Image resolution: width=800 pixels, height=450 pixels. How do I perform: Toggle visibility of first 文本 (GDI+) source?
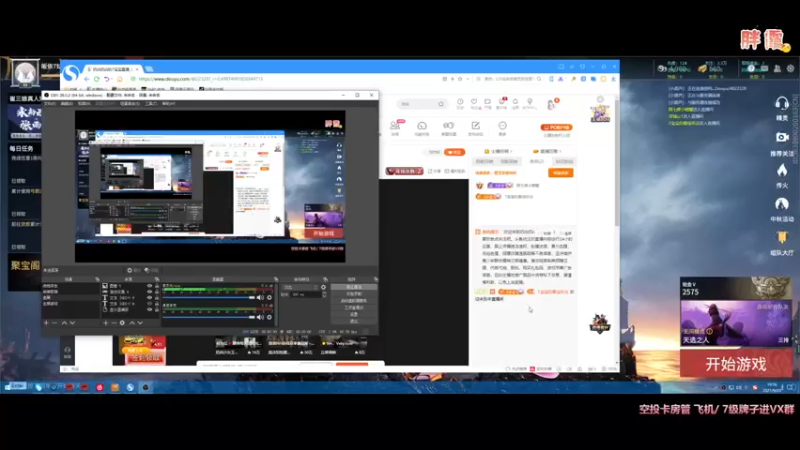coord(149,297)
